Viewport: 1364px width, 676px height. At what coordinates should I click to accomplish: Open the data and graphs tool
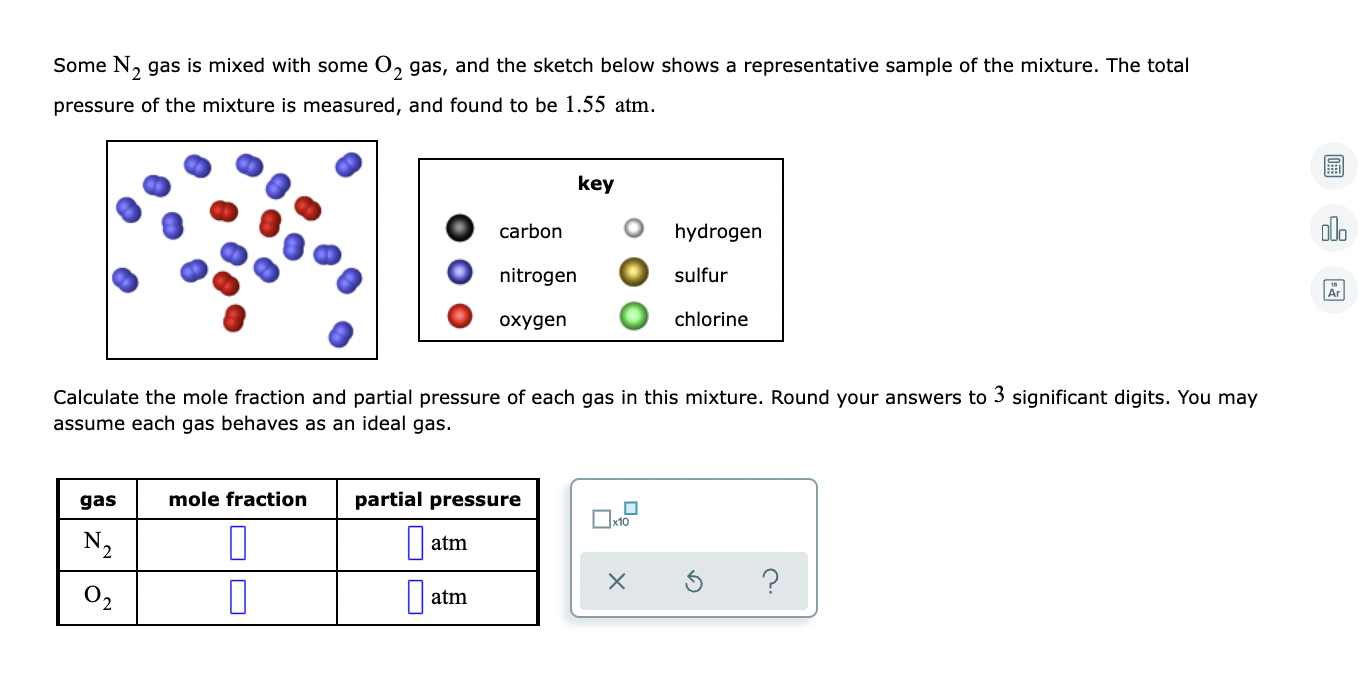click(1333, 228)
